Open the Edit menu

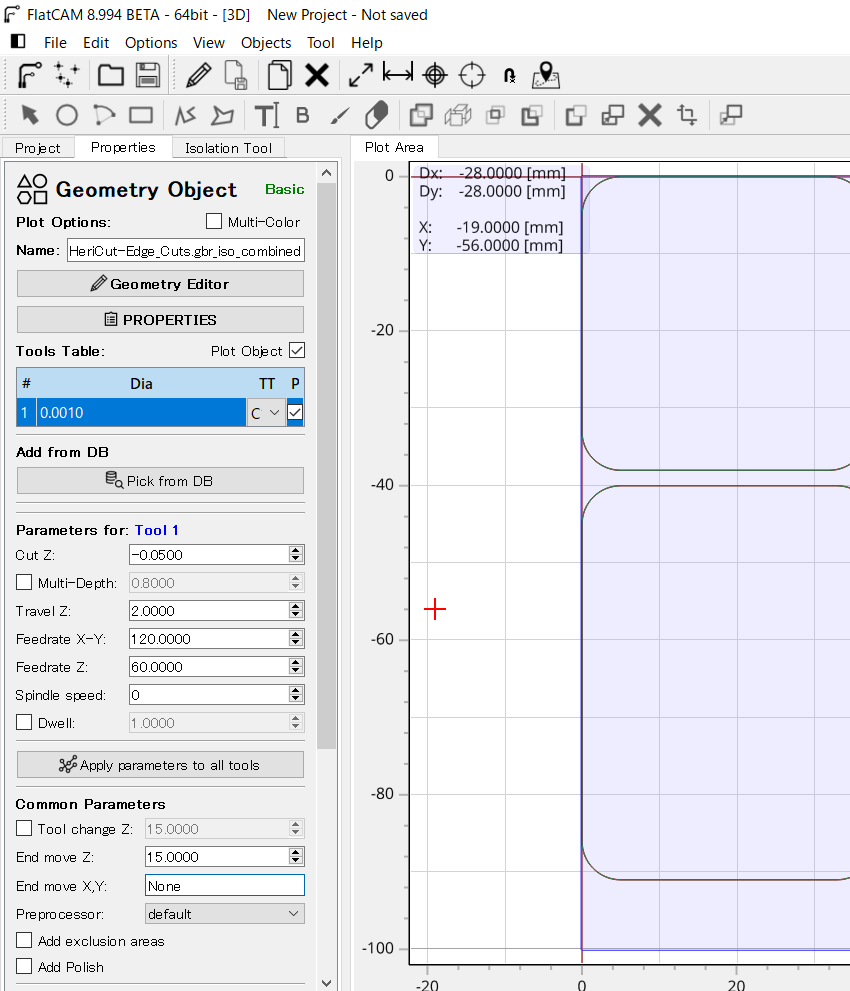[x=96, y=42]
